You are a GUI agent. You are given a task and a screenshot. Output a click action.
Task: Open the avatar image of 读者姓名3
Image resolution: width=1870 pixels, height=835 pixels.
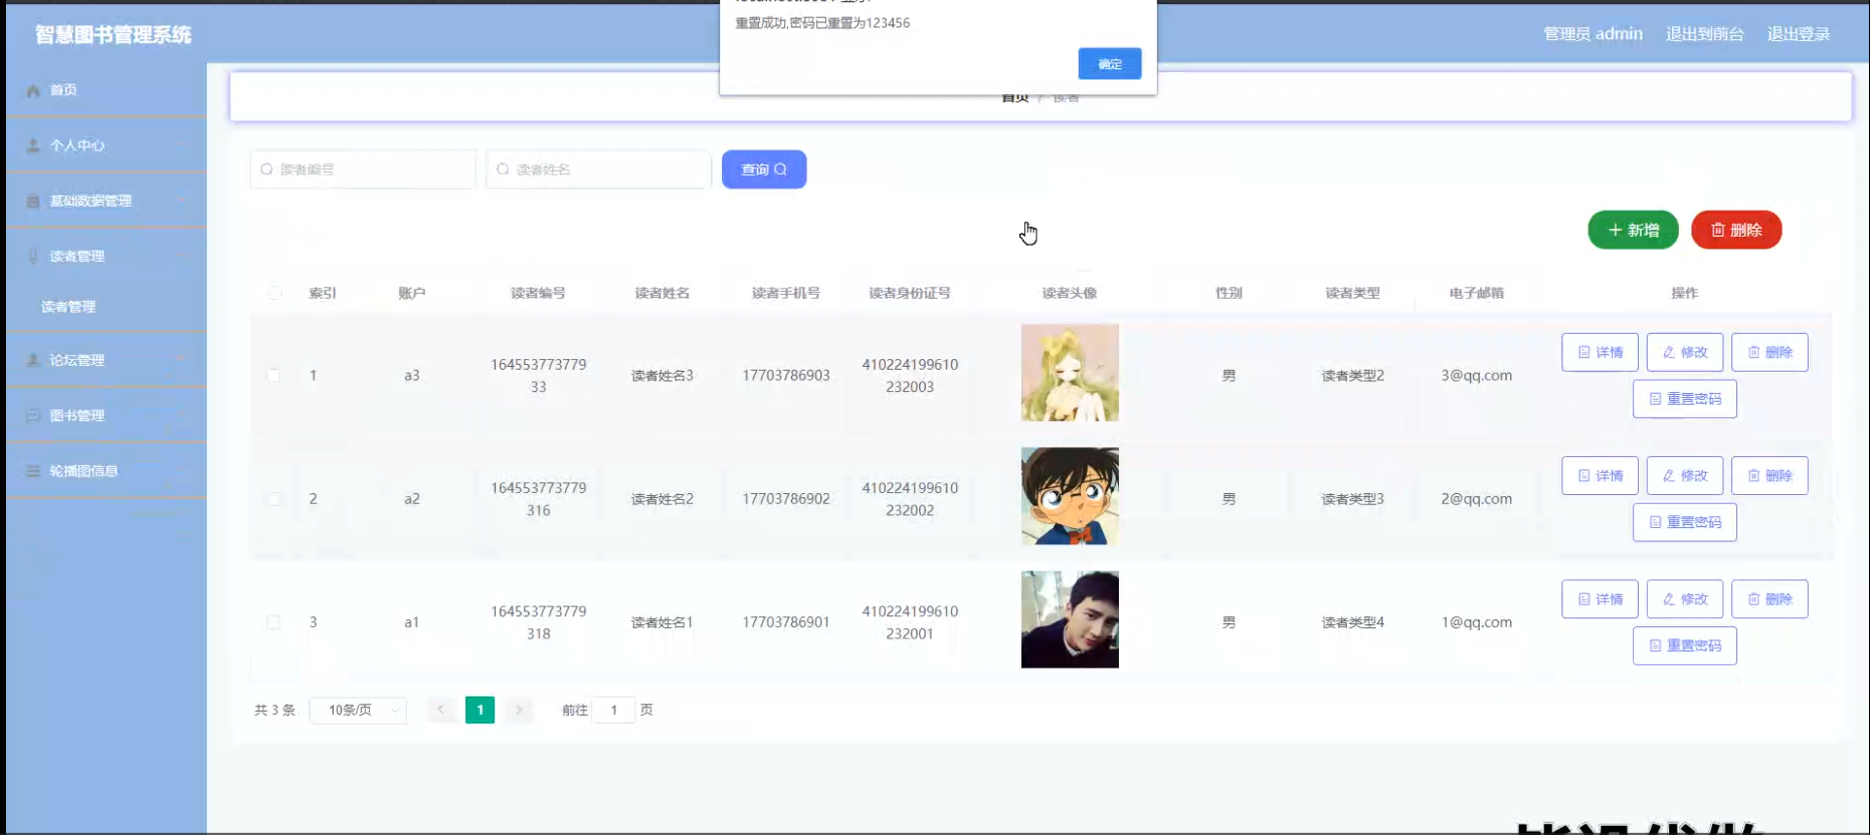tap(1070, 373)
